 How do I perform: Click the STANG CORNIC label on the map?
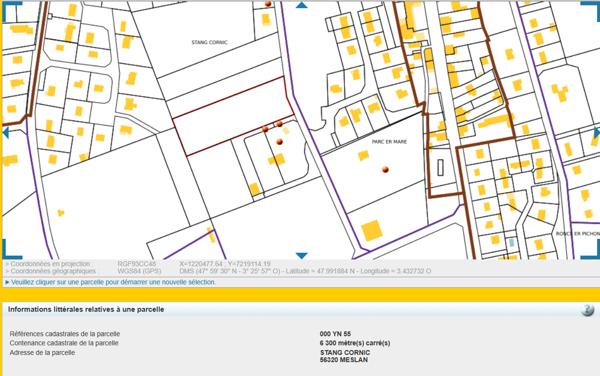point(209,42)
